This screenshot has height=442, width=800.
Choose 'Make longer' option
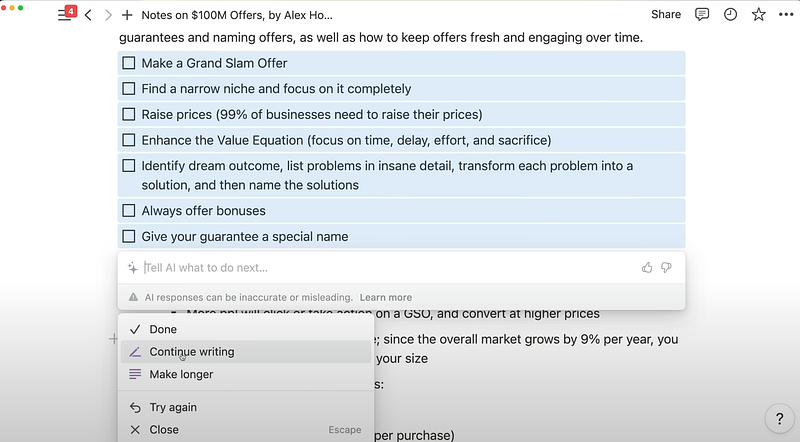(181, 374)
